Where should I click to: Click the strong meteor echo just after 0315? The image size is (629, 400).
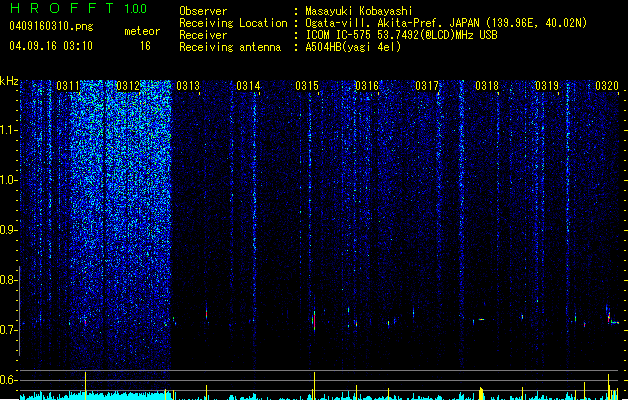pos(314,321)
